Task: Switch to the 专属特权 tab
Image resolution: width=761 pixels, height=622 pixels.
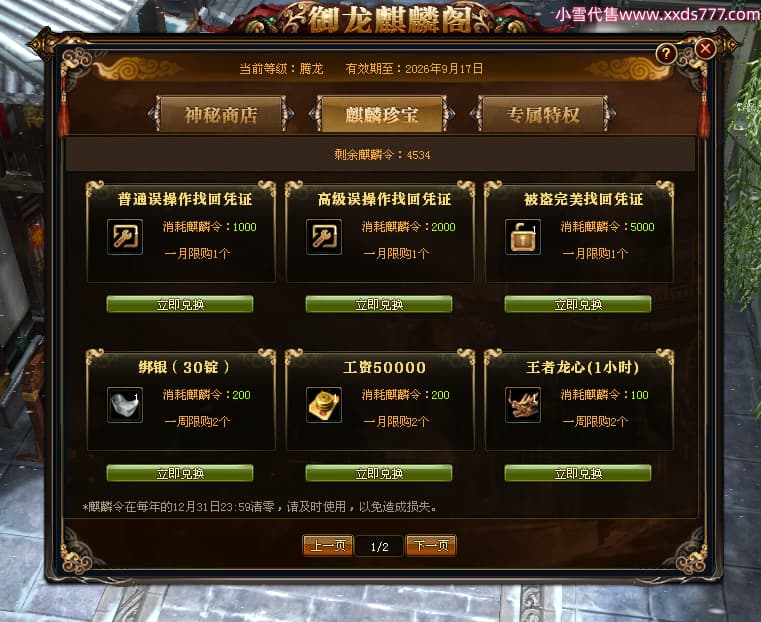Action: 543,115
